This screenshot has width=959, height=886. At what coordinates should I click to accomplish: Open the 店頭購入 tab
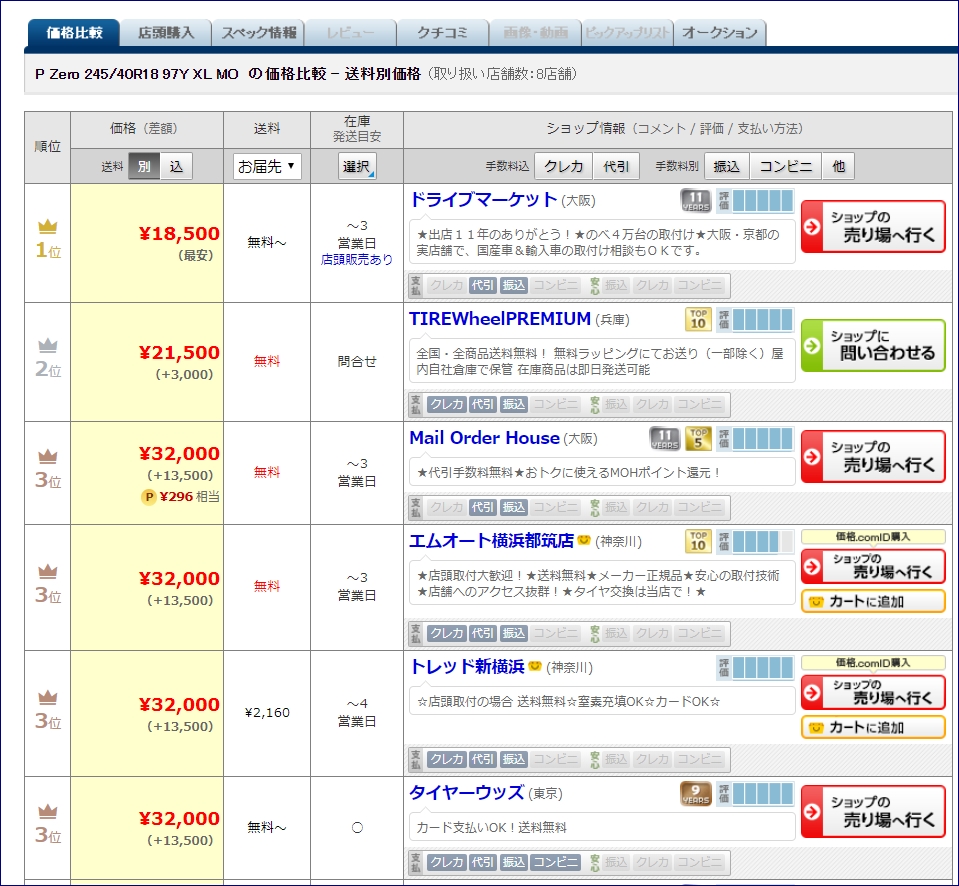166,33
